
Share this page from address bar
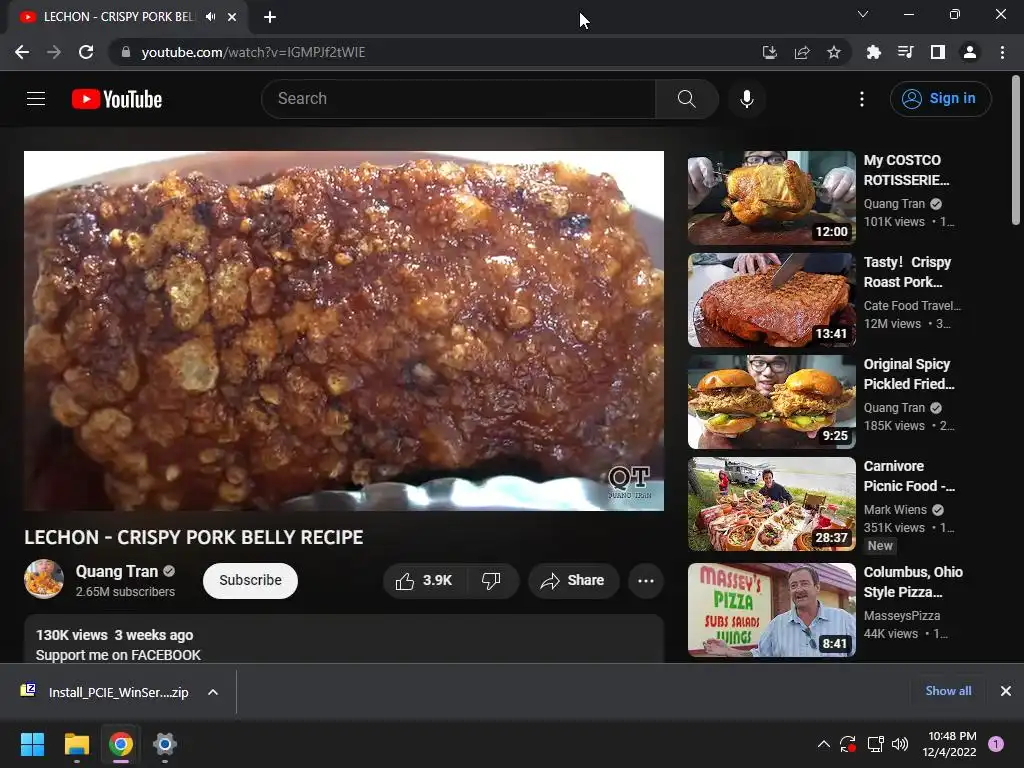click(802, 52)
